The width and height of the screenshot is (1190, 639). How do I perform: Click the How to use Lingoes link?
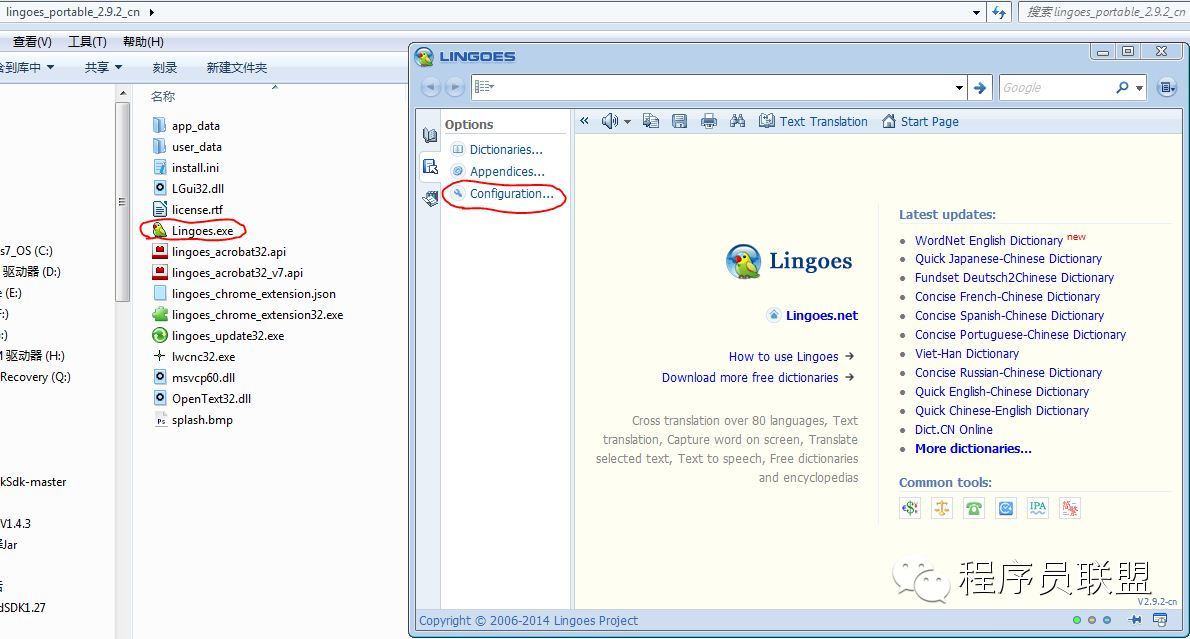[783, 357]
